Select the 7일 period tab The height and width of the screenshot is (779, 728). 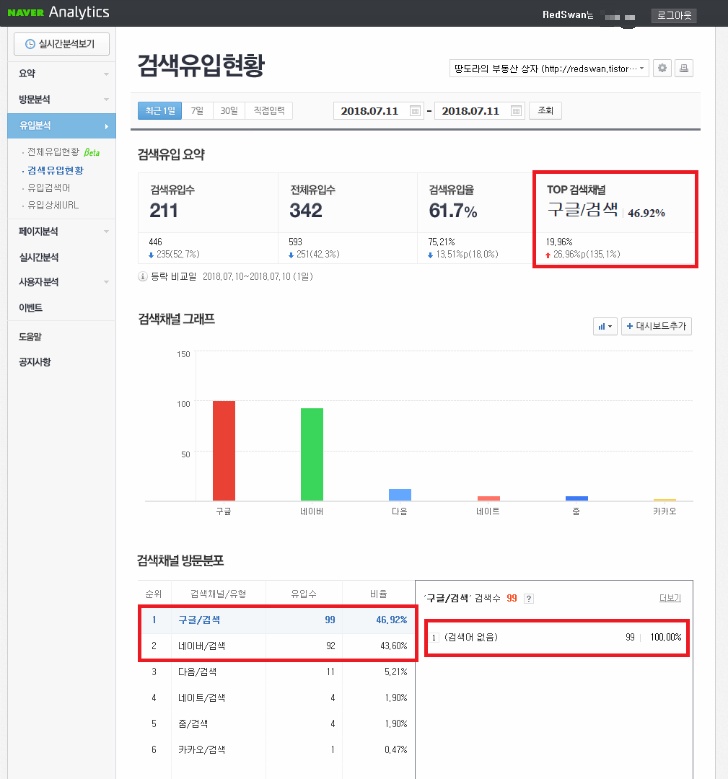[197, 111]
